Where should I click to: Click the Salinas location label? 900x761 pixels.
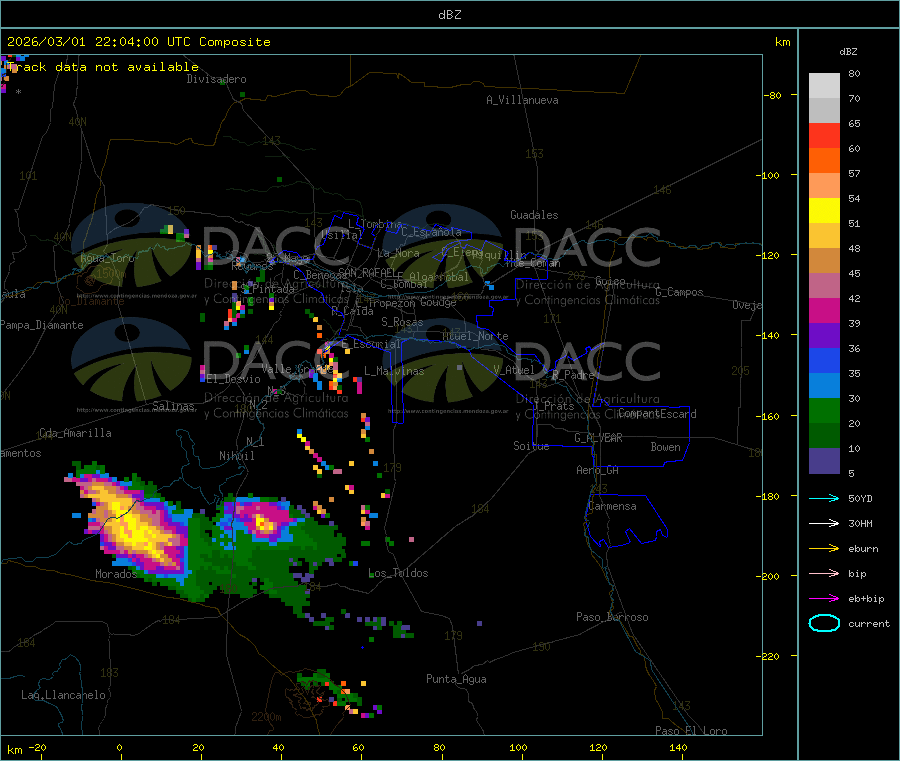coord(173,406)
